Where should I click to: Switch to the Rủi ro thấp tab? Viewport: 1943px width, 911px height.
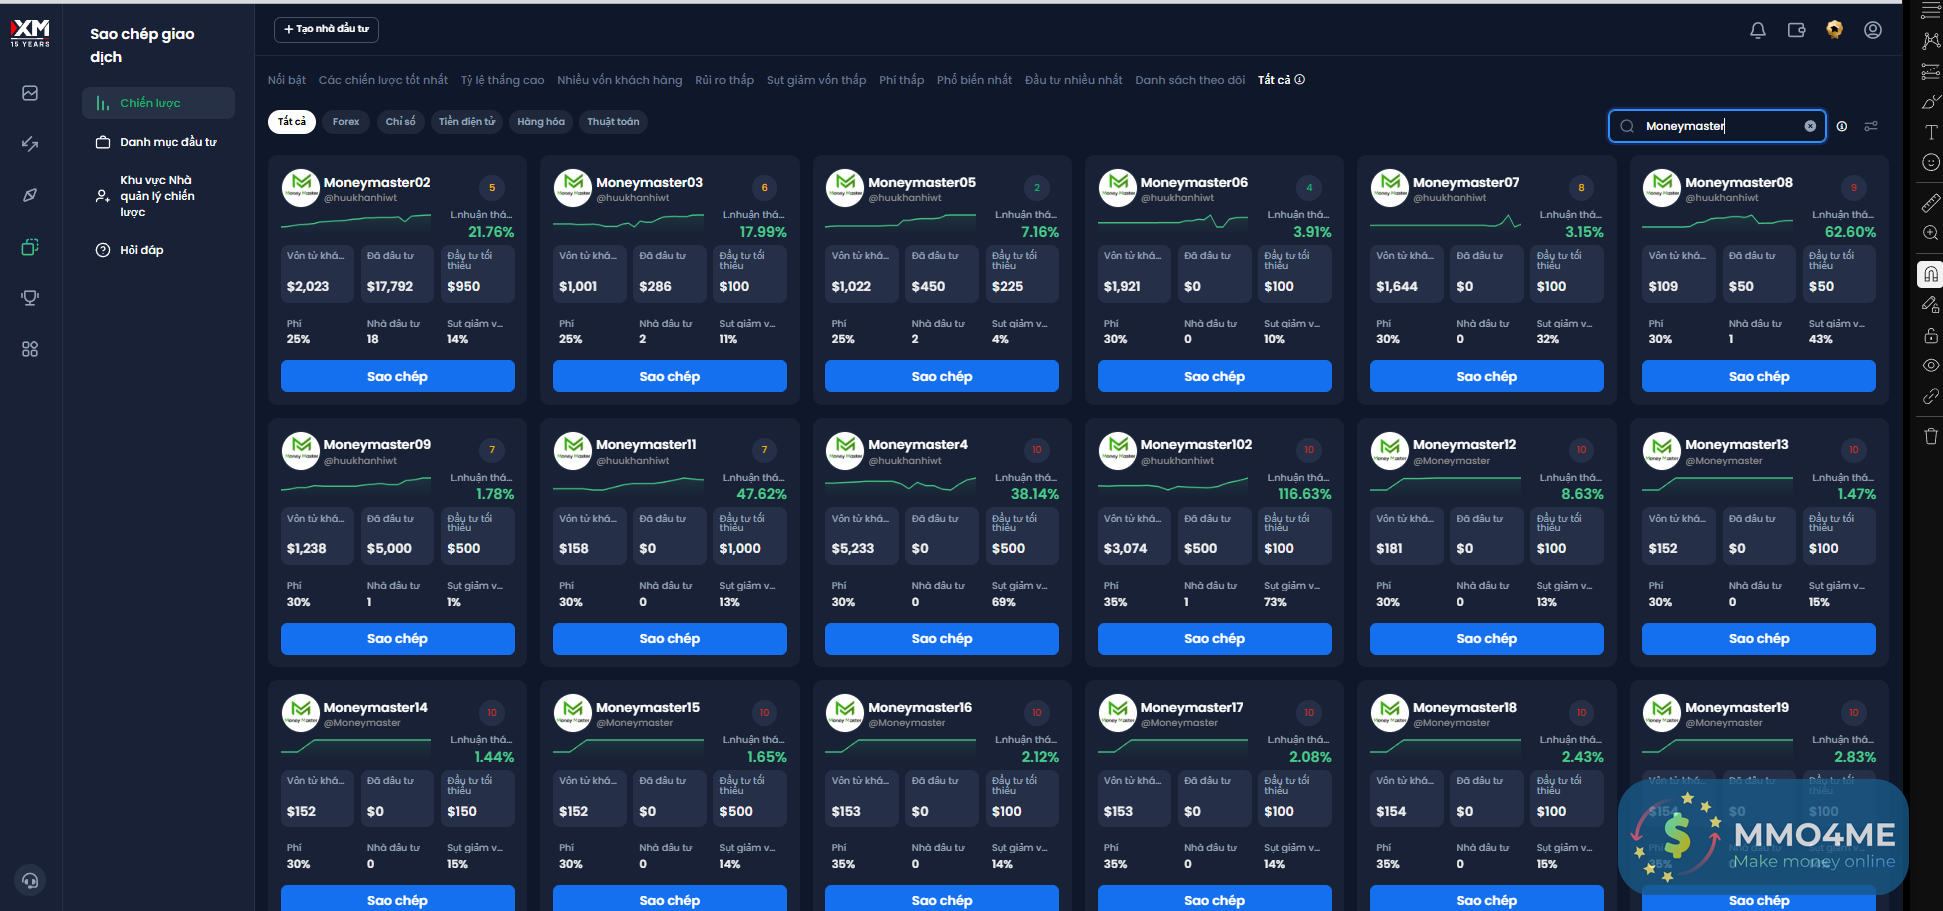point(725,80)
